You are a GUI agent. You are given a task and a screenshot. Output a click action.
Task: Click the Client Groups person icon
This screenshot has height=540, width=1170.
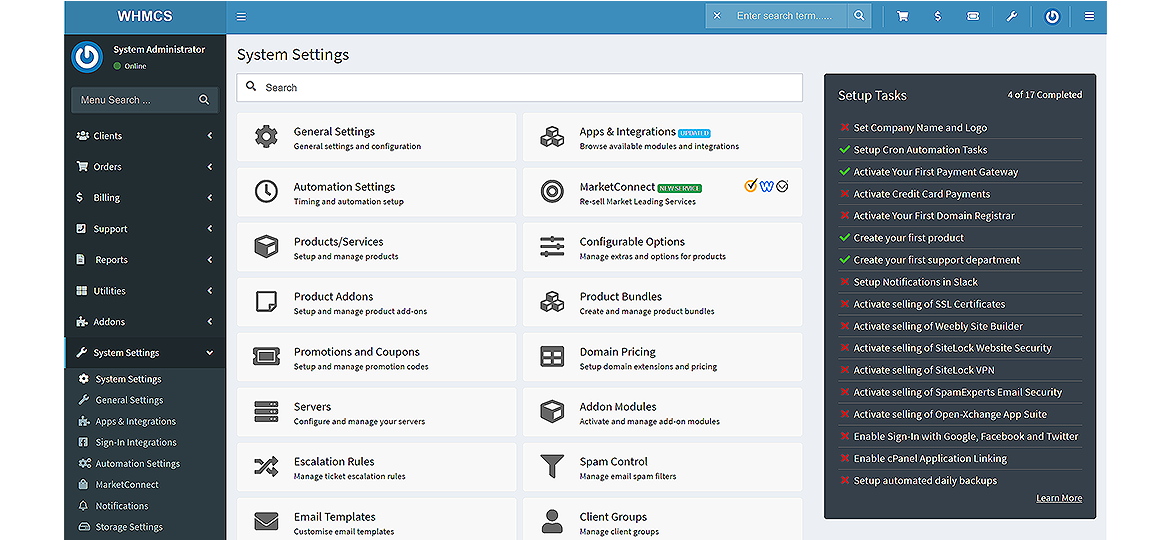click(552, 521)
